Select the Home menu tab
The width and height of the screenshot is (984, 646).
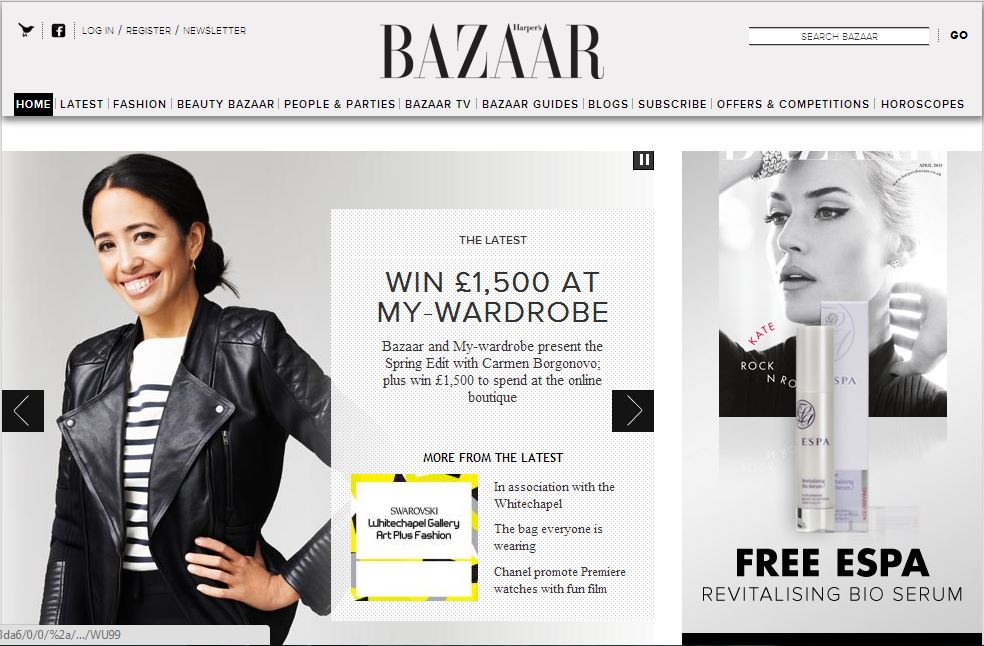(x=33, y=104)
